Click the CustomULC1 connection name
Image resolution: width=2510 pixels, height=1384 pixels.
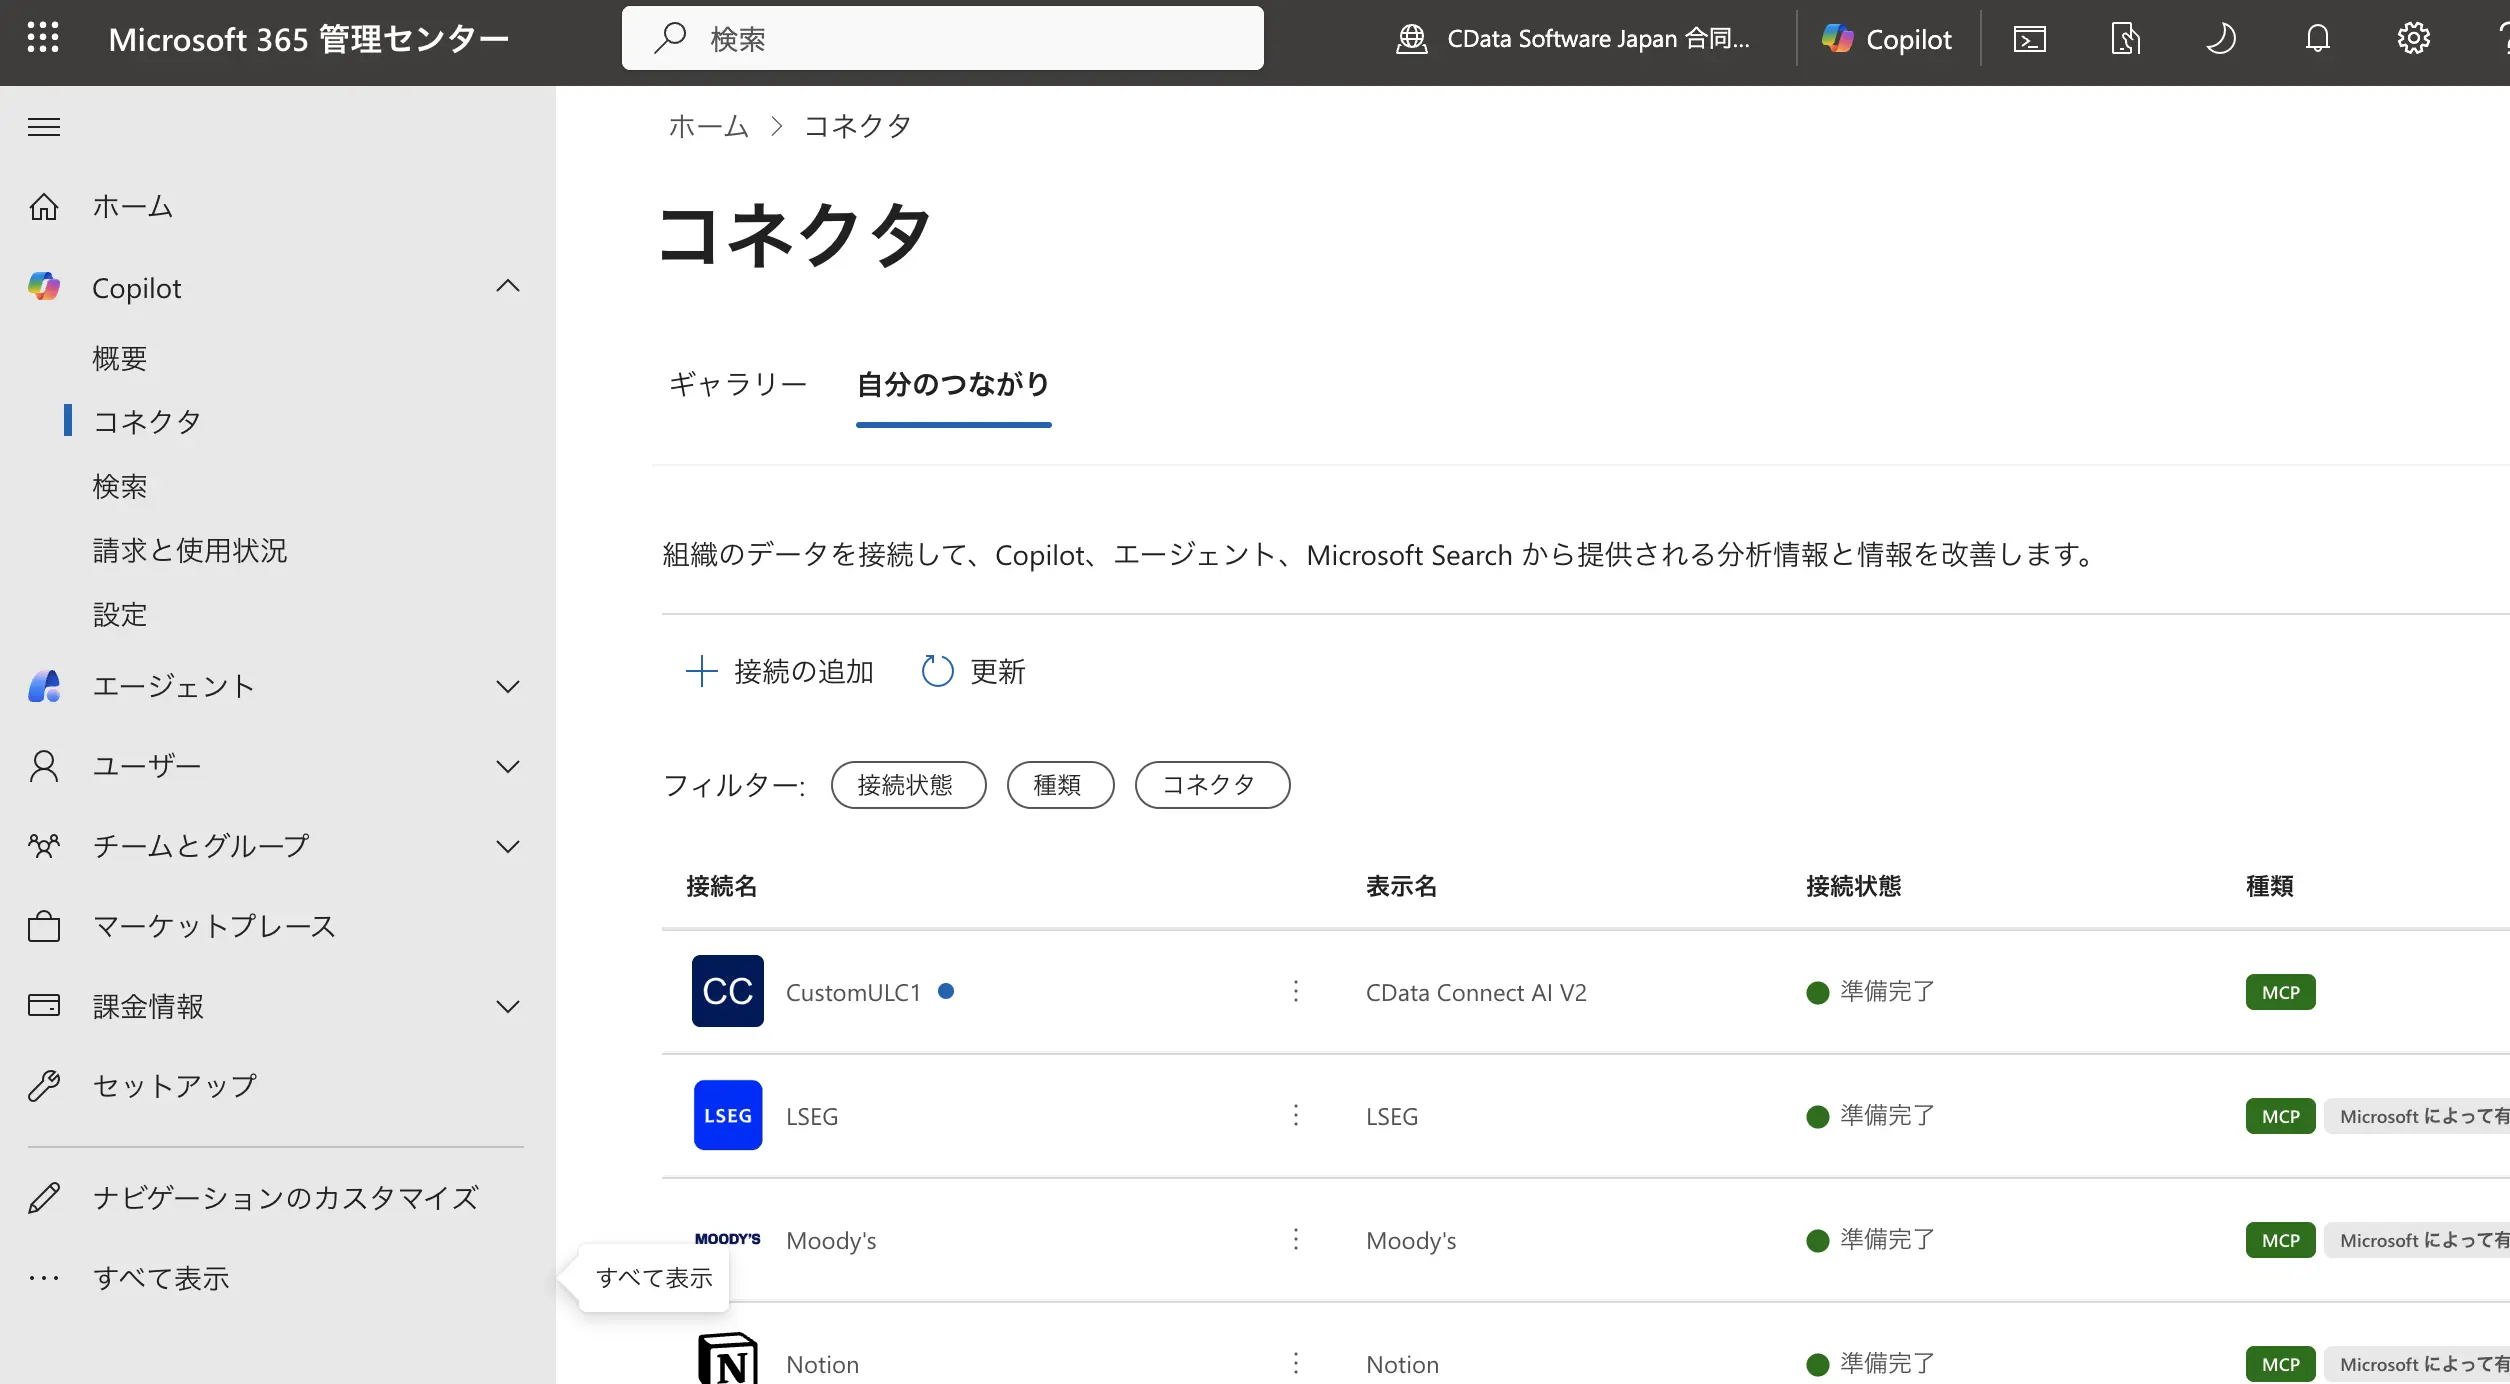tap(853, 992)
